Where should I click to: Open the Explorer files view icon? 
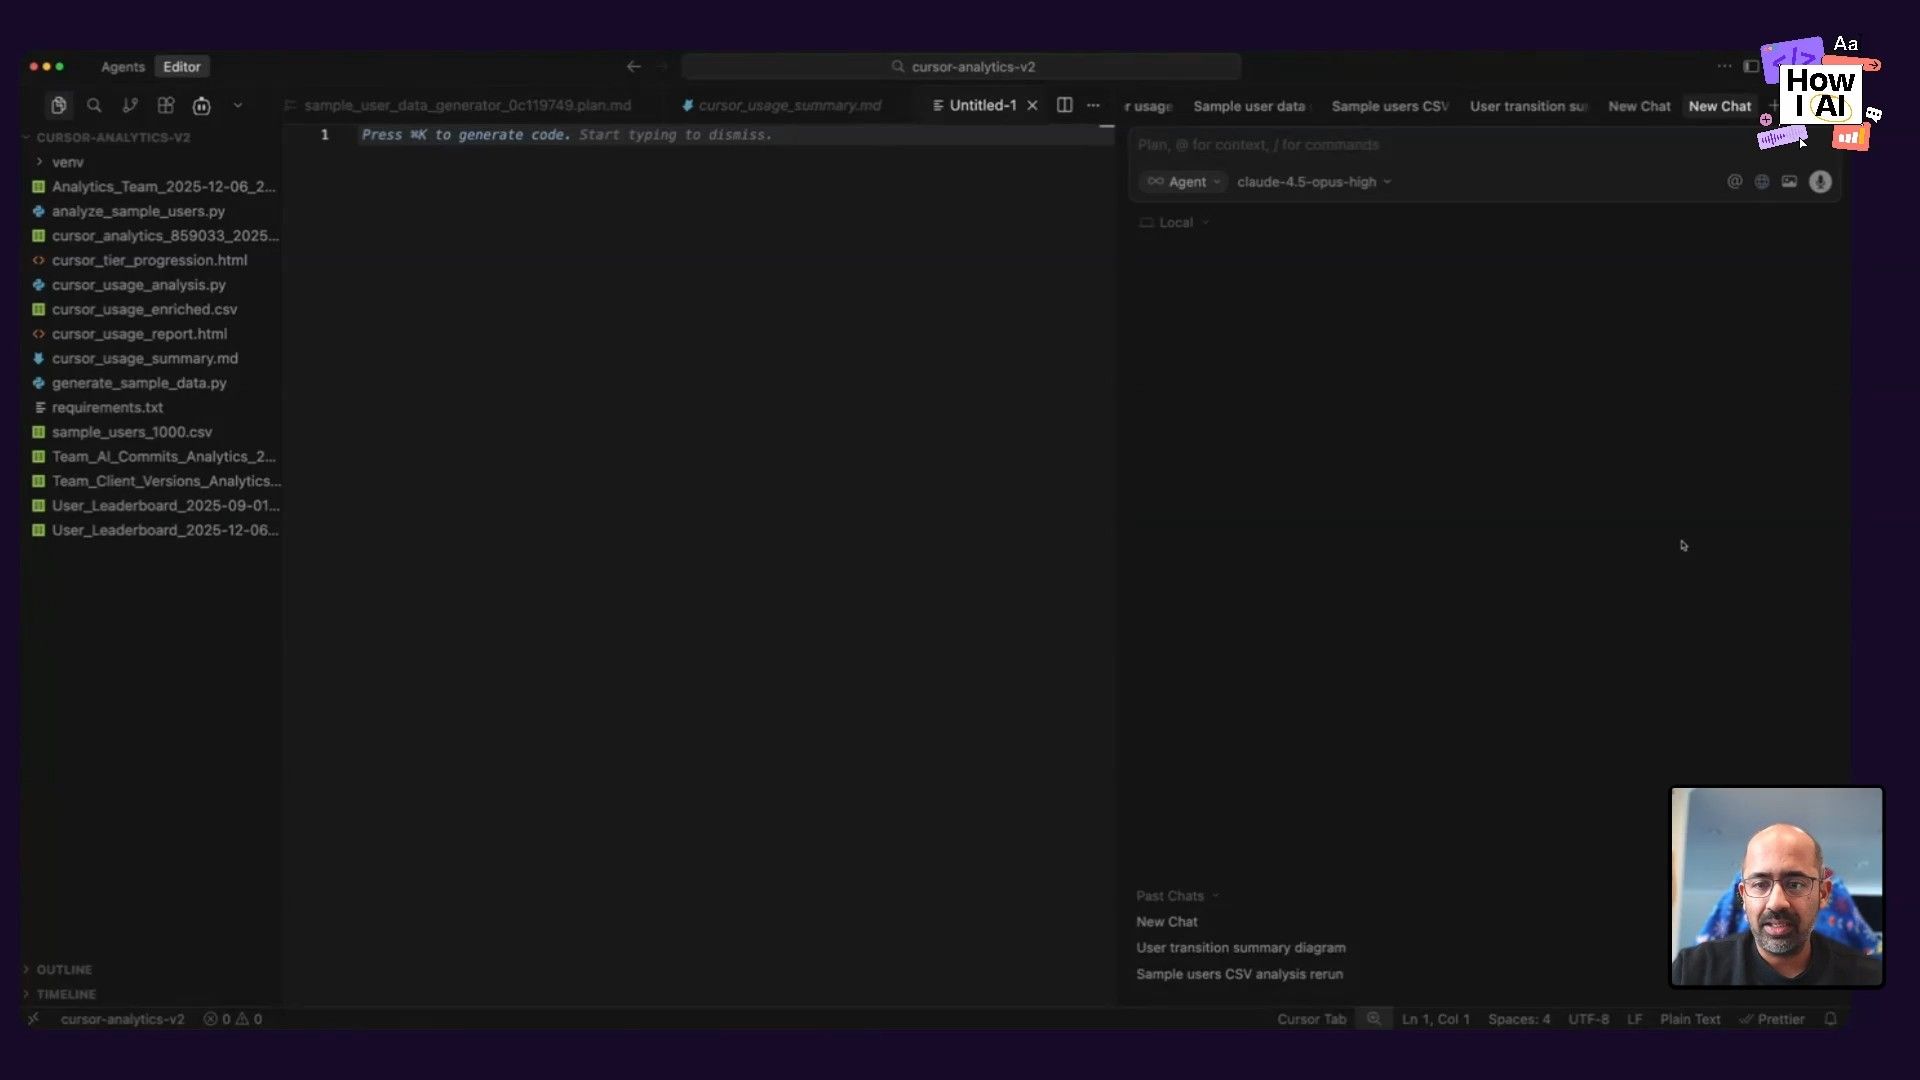coord(59,105)
